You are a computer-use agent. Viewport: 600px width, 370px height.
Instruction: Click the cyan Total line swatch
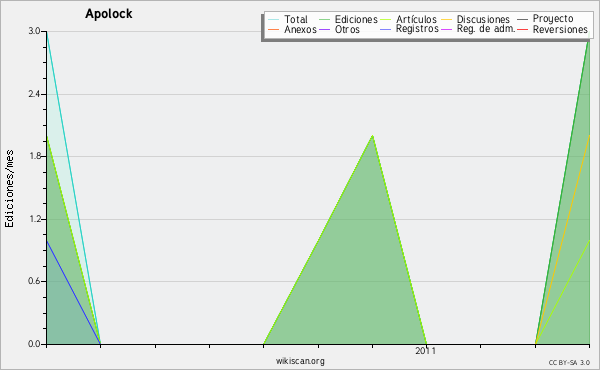(273, 20)
